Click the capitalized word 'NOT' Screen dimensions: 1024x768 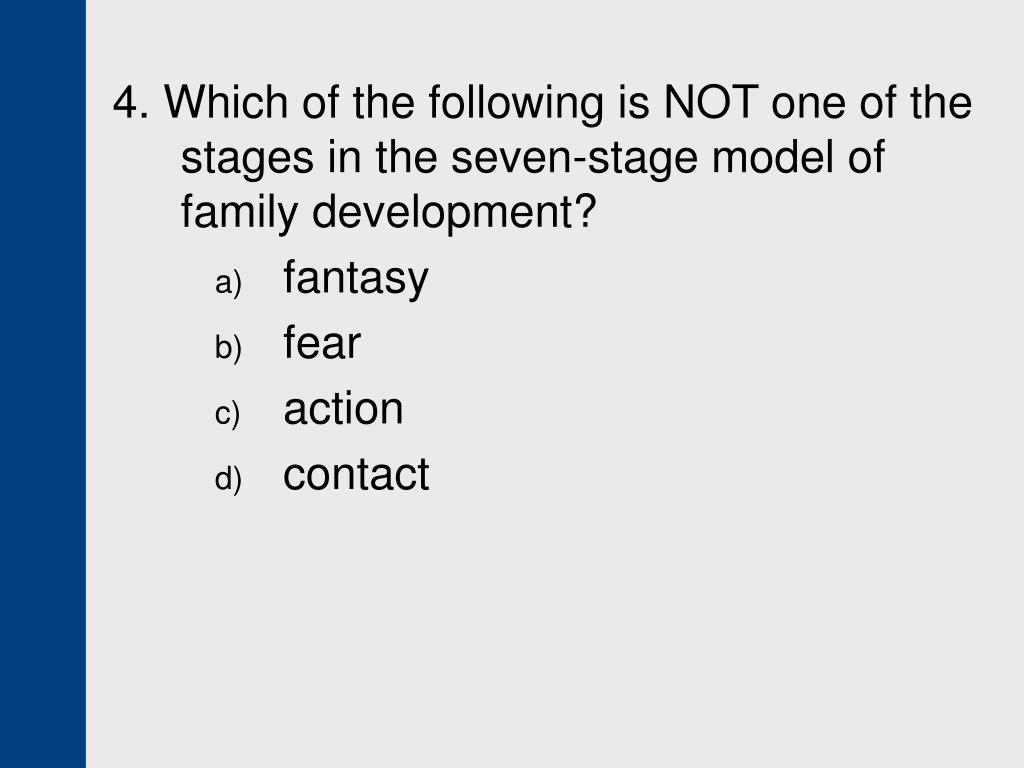click(711, 103)
